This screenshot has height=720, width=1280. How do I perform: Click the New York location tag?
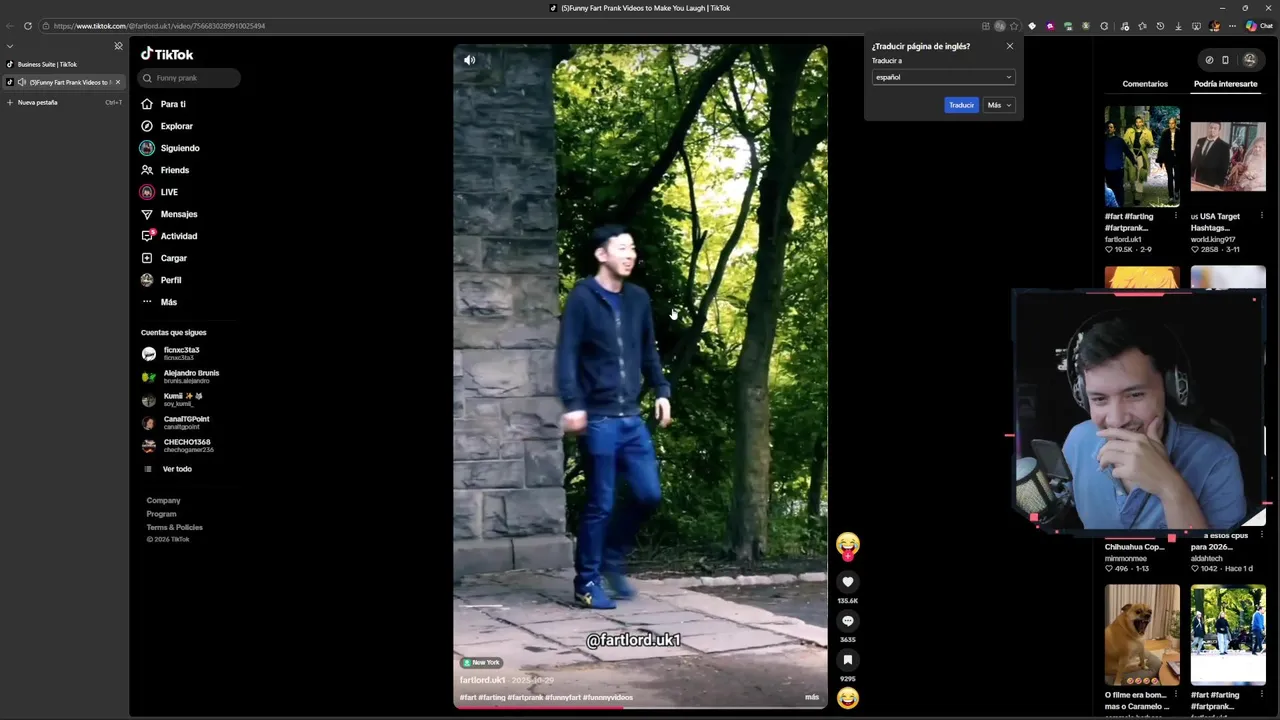481,662
